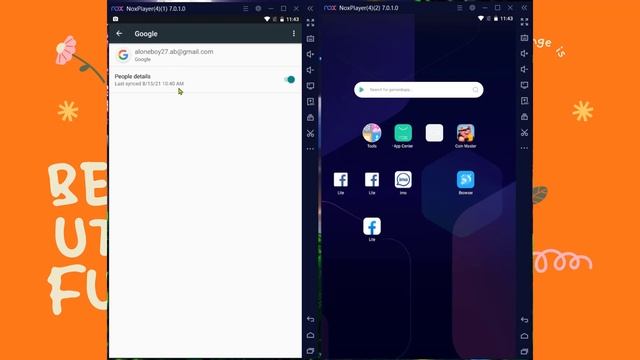This screenshot has width=640, height=360.
Task: Click the search for games input field
Action: click(x=418, y=90)
